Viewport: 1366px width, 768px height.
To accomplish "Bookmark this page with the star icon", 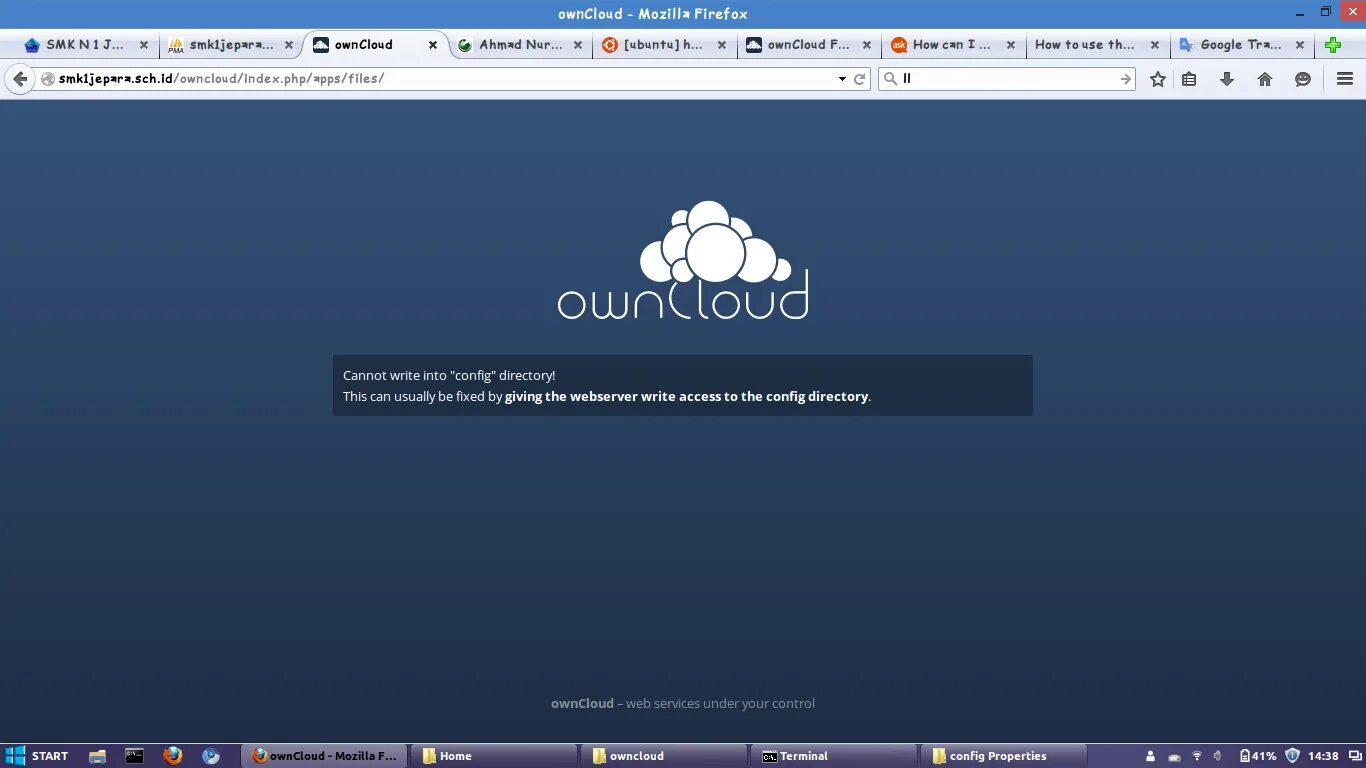I will pos(1158,79).
